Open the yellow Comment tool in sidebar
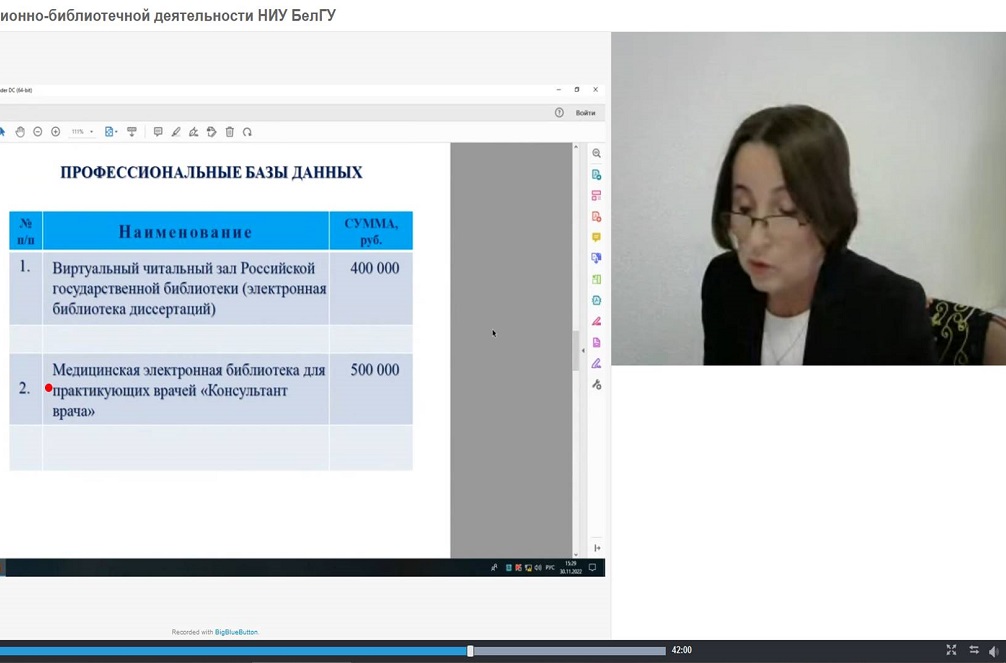Image resolution: width=1006 pixels, height=663 pixels. pos(596,237)
